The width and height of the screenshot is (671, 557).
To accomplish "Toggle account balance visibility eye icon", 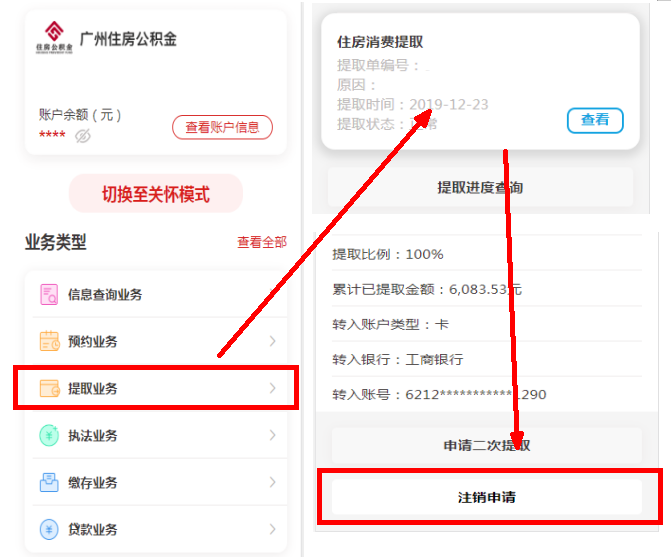I will (x=83, y=136).
